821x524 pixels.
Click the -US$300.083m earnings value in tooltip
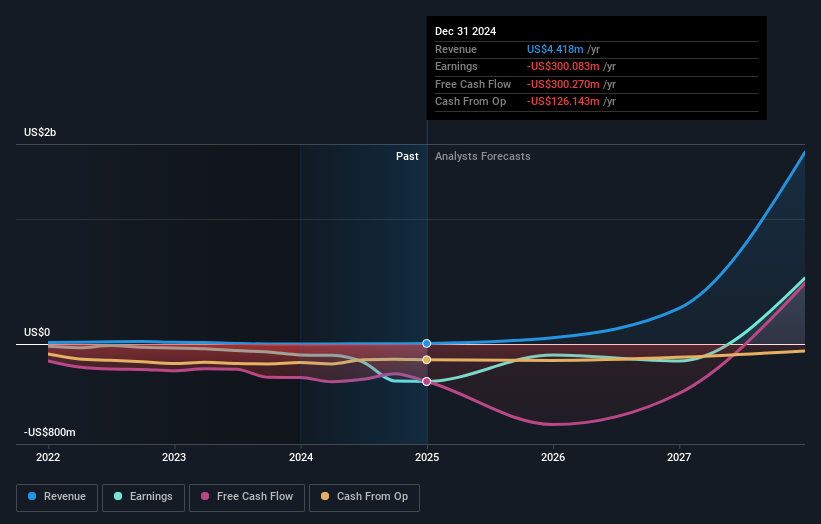(570, 67)
